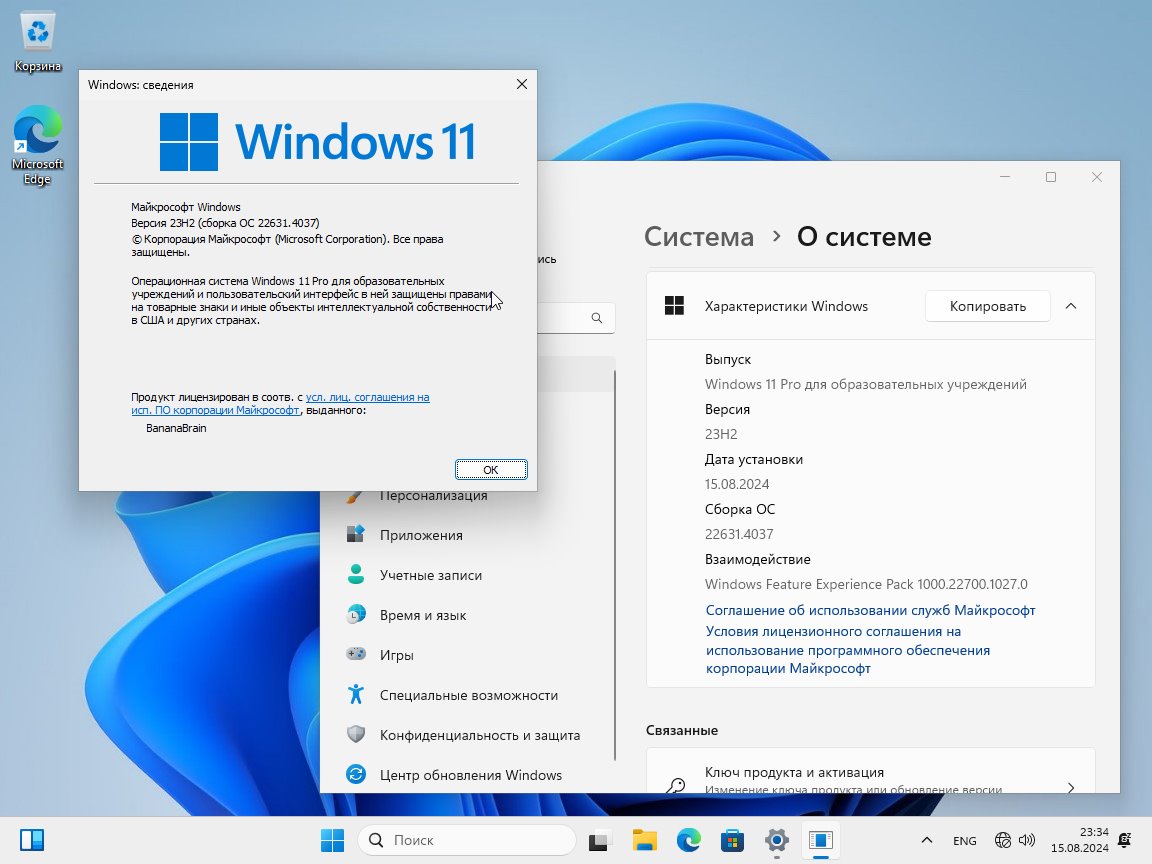
Task: Select Windows Update in the sidebar
Action: (x=470, y=775)
